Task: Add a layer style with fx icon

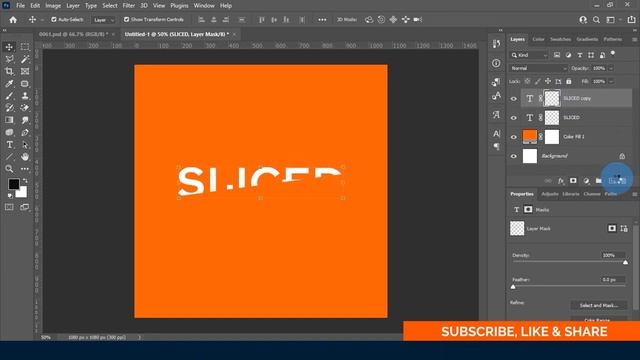Action: 561,181
